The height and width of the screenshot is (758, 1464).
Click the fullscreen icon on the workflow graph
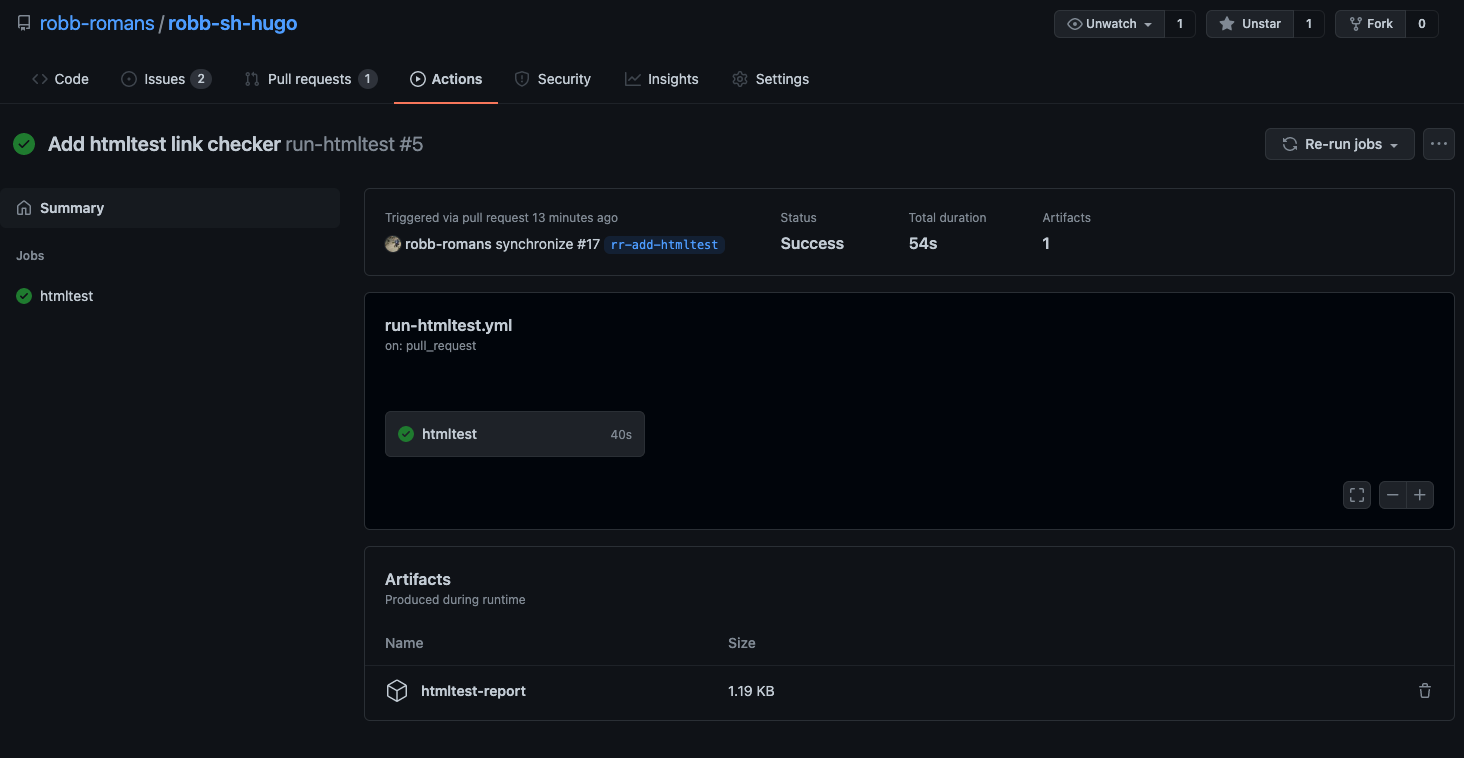click(x=1356, y=494)
